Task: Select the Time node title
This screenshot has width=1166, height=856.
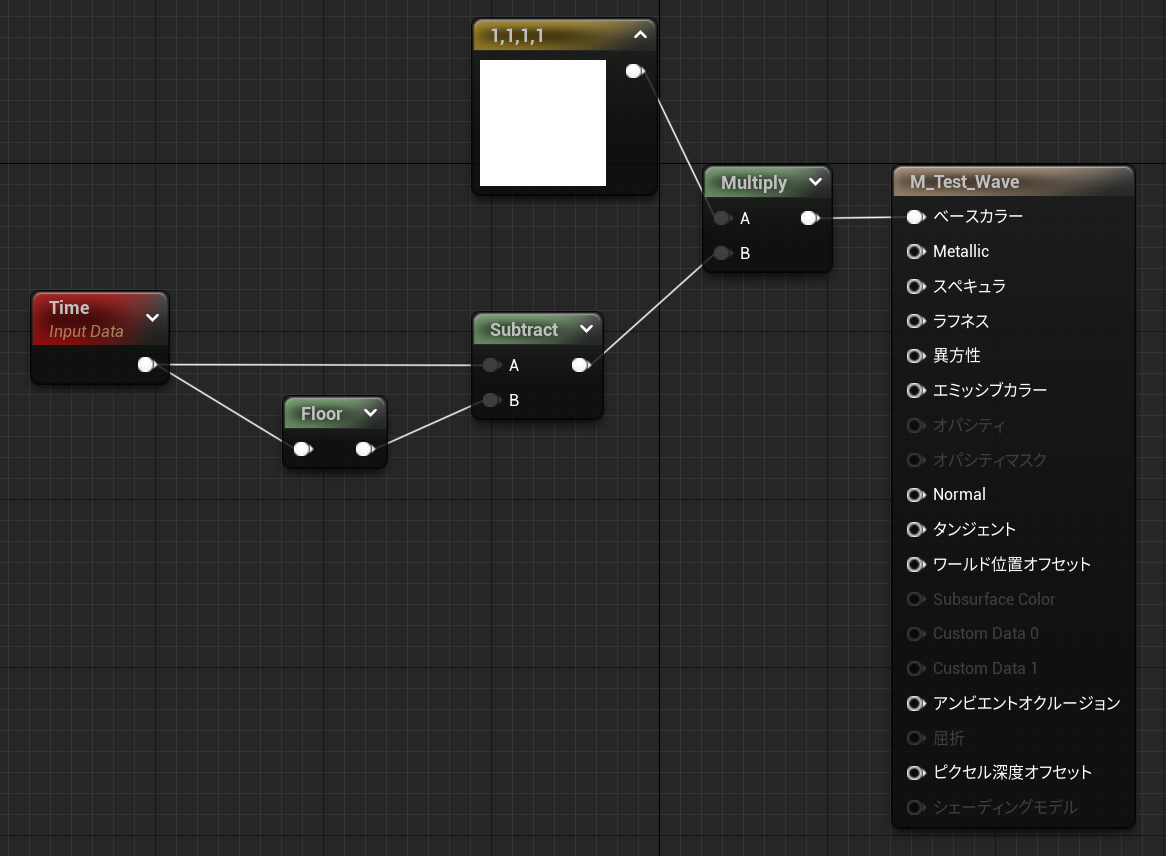Action: [x=69, y=308]
